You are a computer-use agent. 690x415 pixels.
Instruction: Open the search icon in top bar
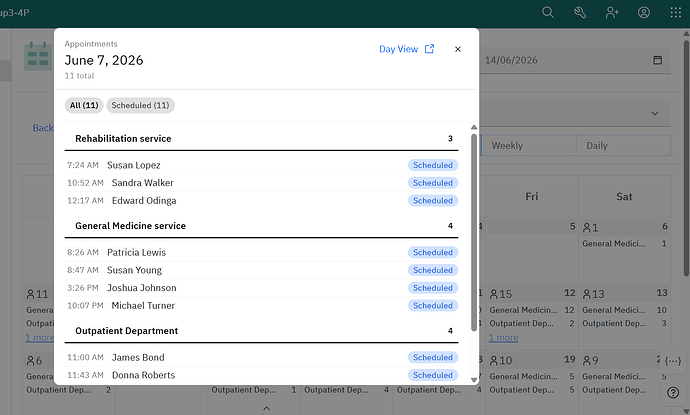[547, 12]
